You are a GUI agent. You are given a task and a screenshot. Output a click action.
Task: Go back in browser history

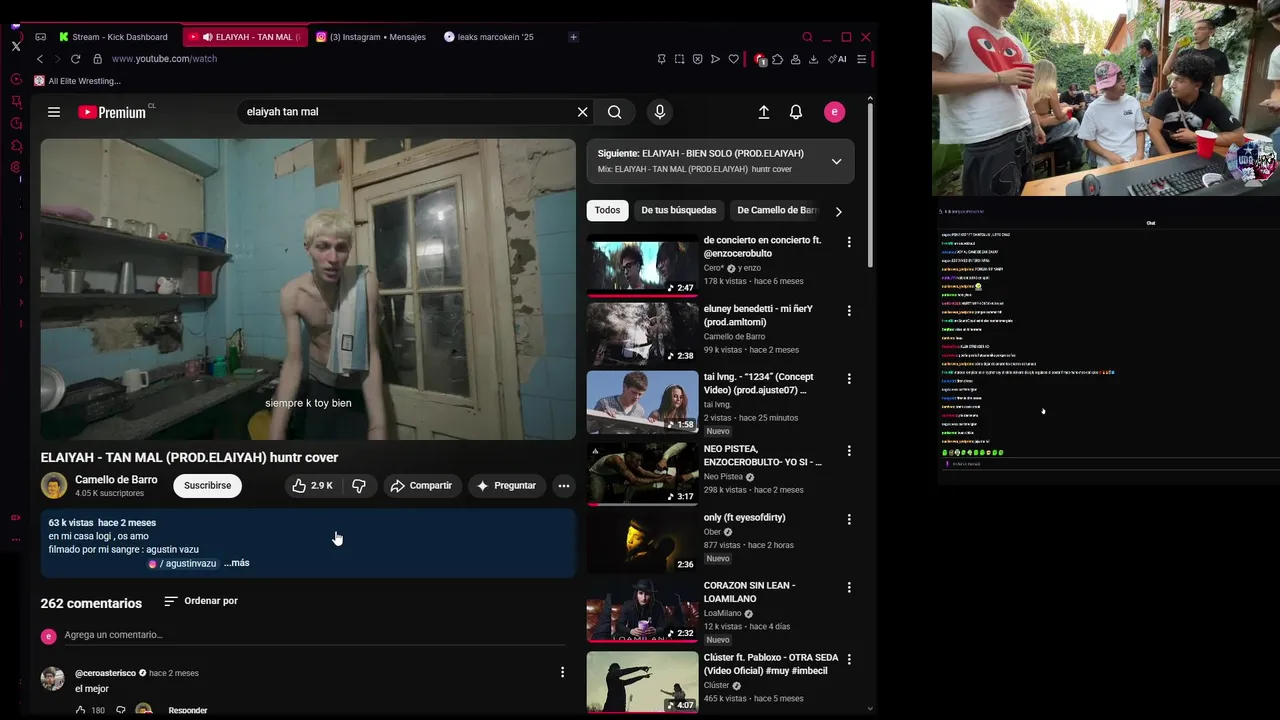[40, 59]
